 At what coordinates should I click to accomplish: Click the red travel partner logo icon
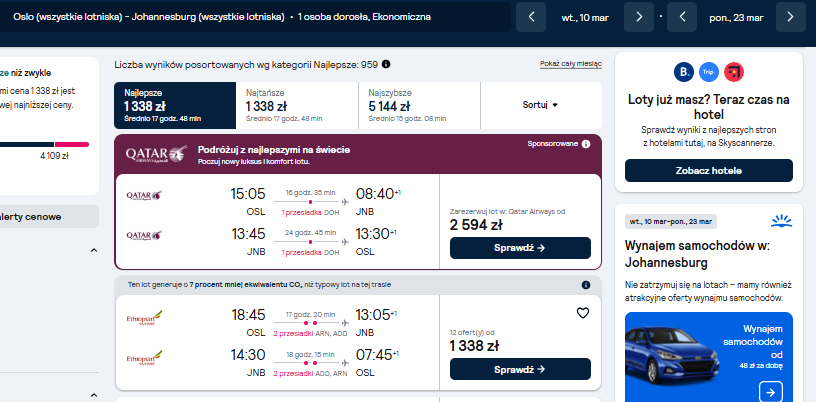click(x=734, y=72)
